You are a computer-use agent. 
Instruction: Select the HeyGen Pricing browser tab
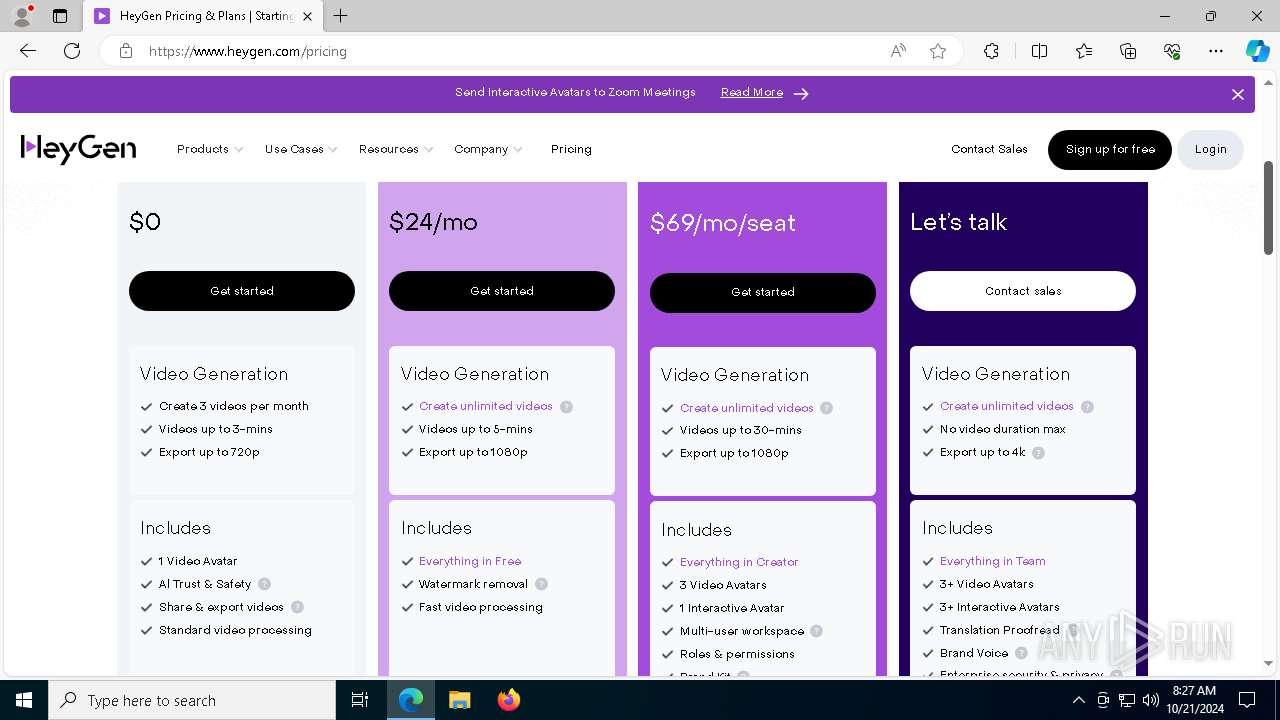click(205, 16)
